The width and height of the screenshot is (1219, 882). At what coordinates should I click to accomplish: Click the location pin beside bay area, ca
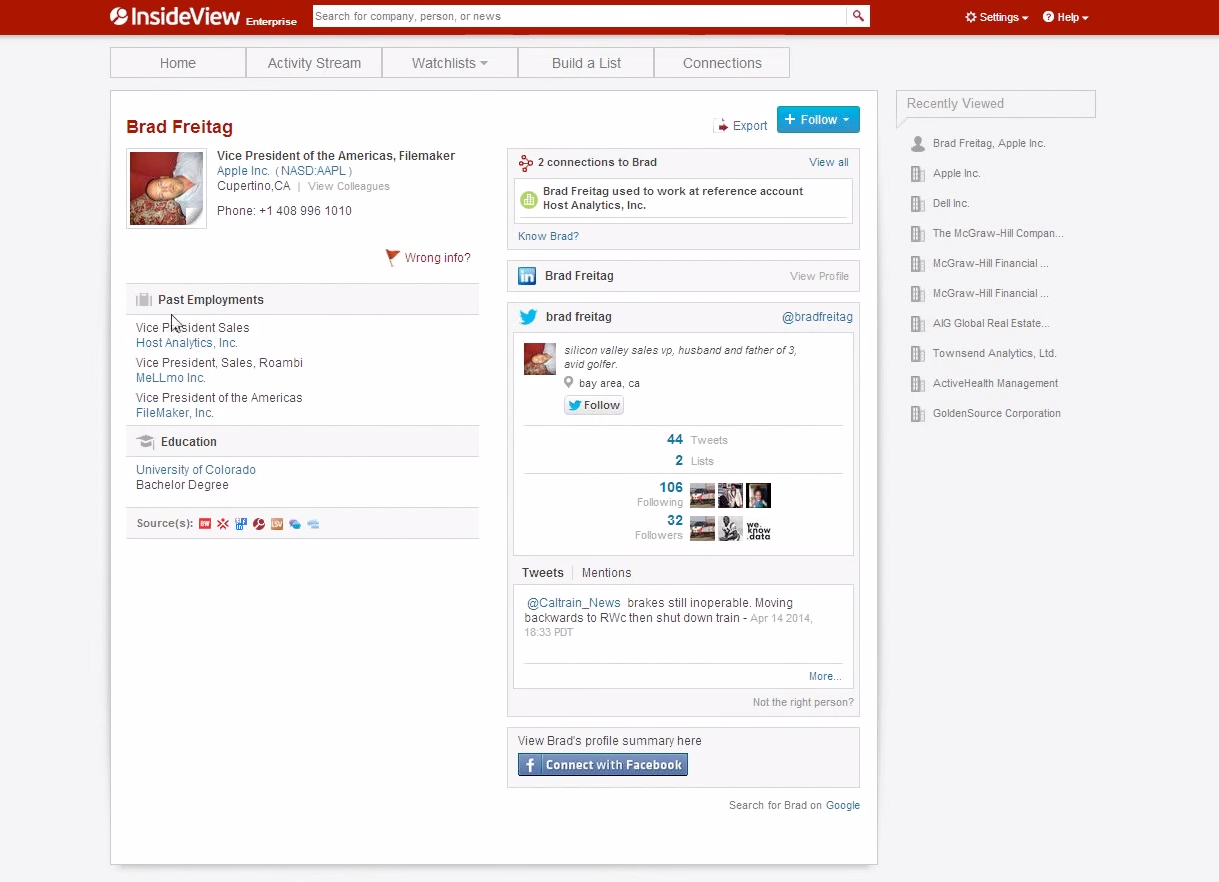point(567,382)
